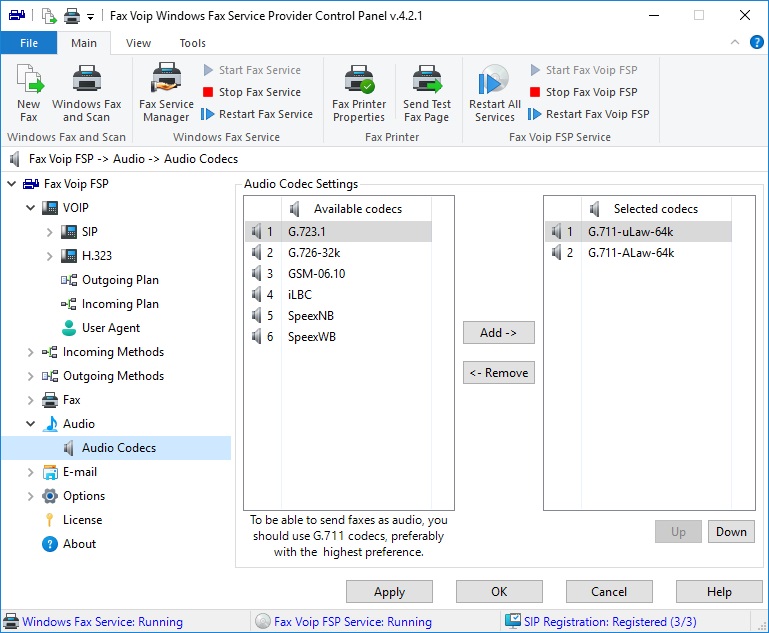
Task: Click Restart Fax Service
Action: (257, 114)
